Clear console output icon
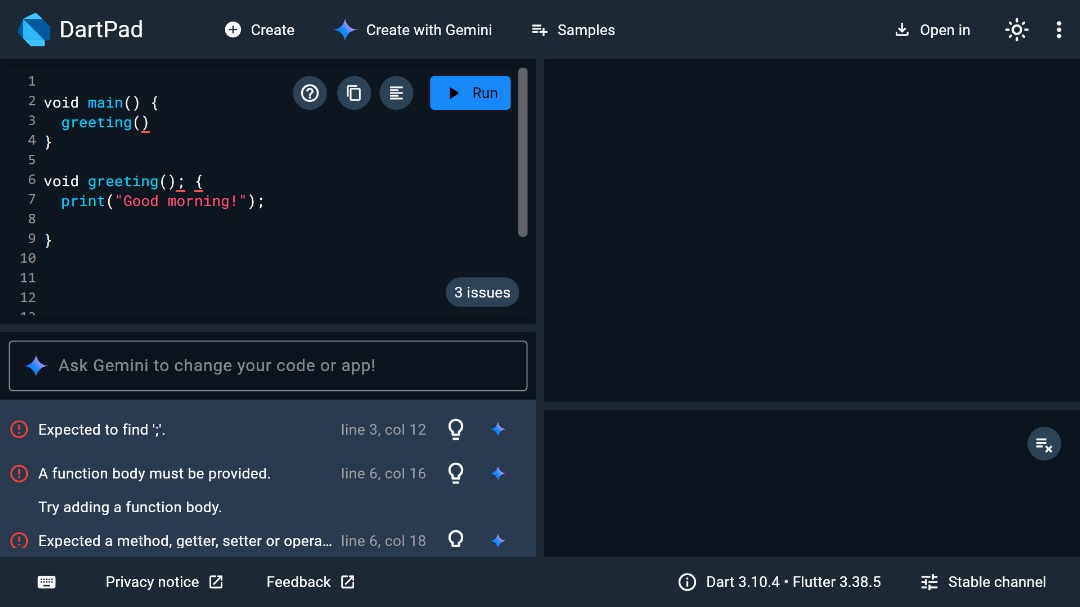This screenshot has height=607, width=1080. [1044, 444]
